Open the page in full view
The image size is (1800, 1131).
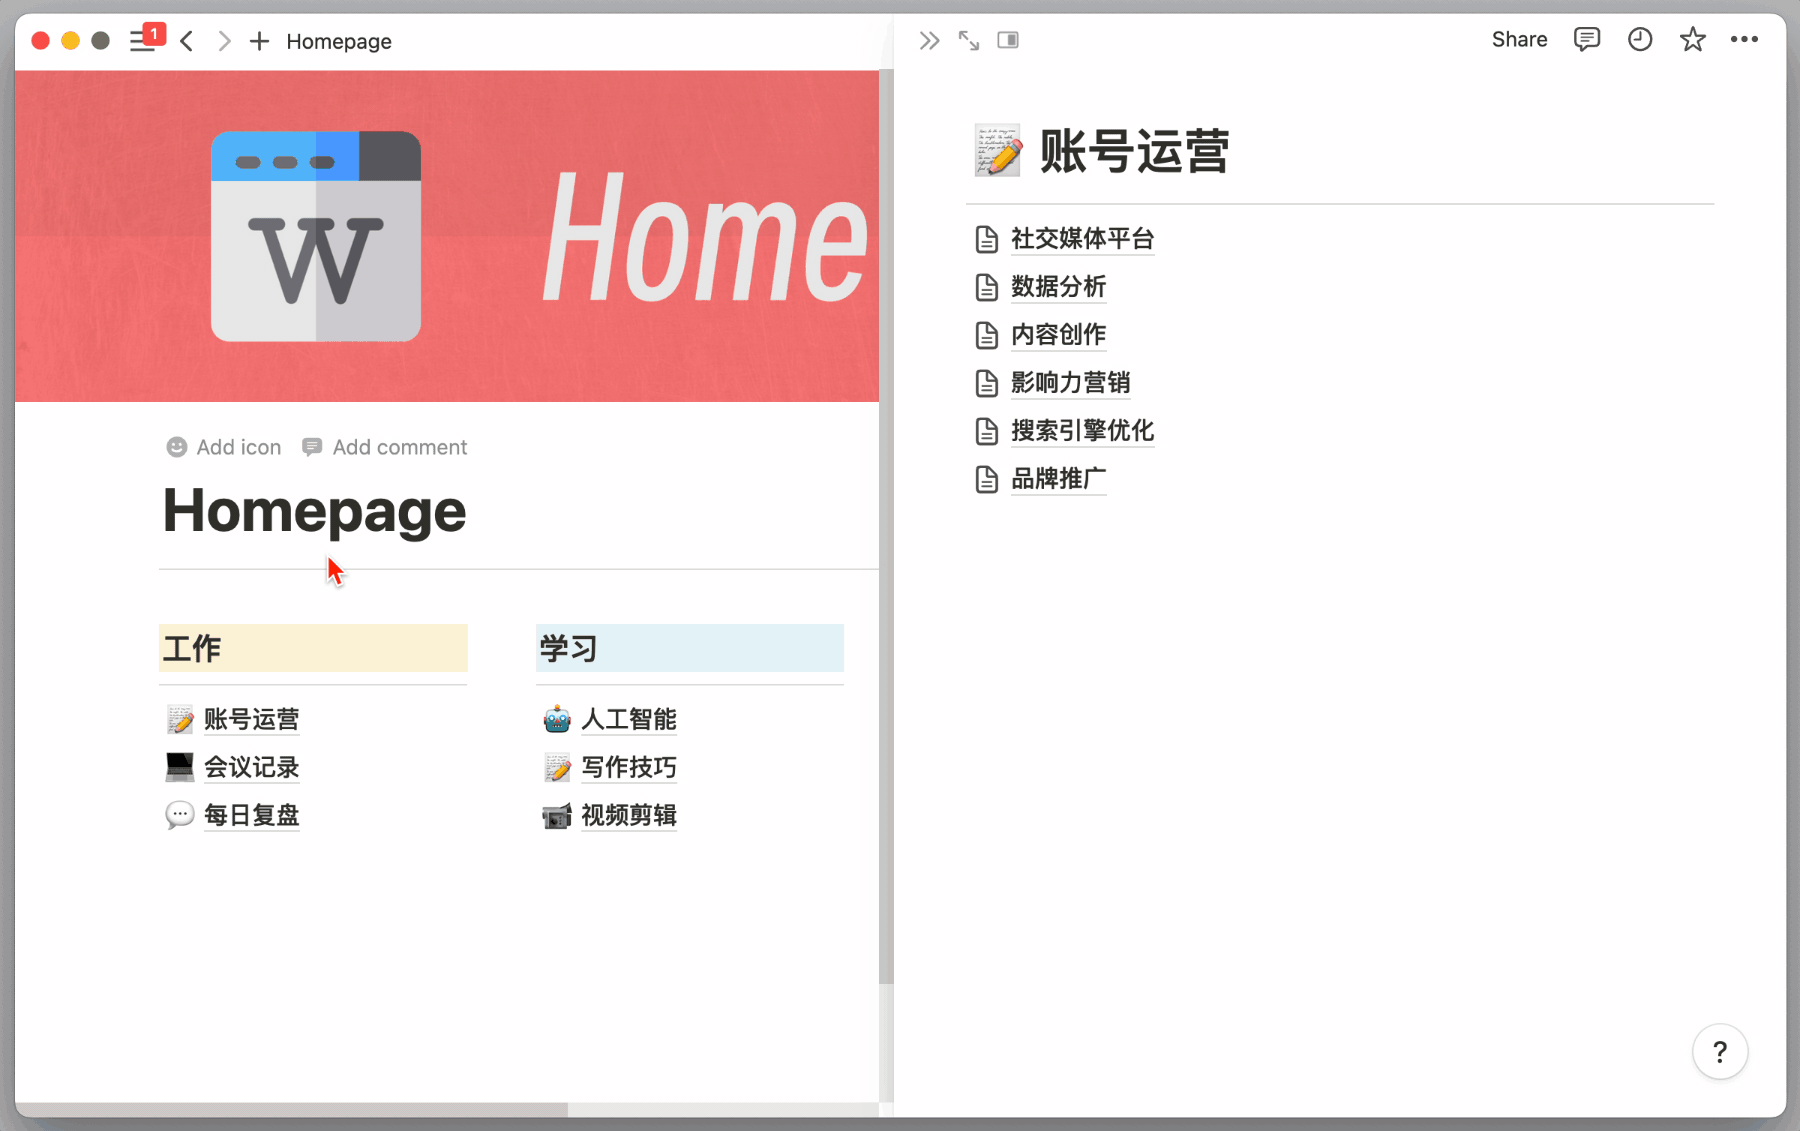tap(968, 40)
